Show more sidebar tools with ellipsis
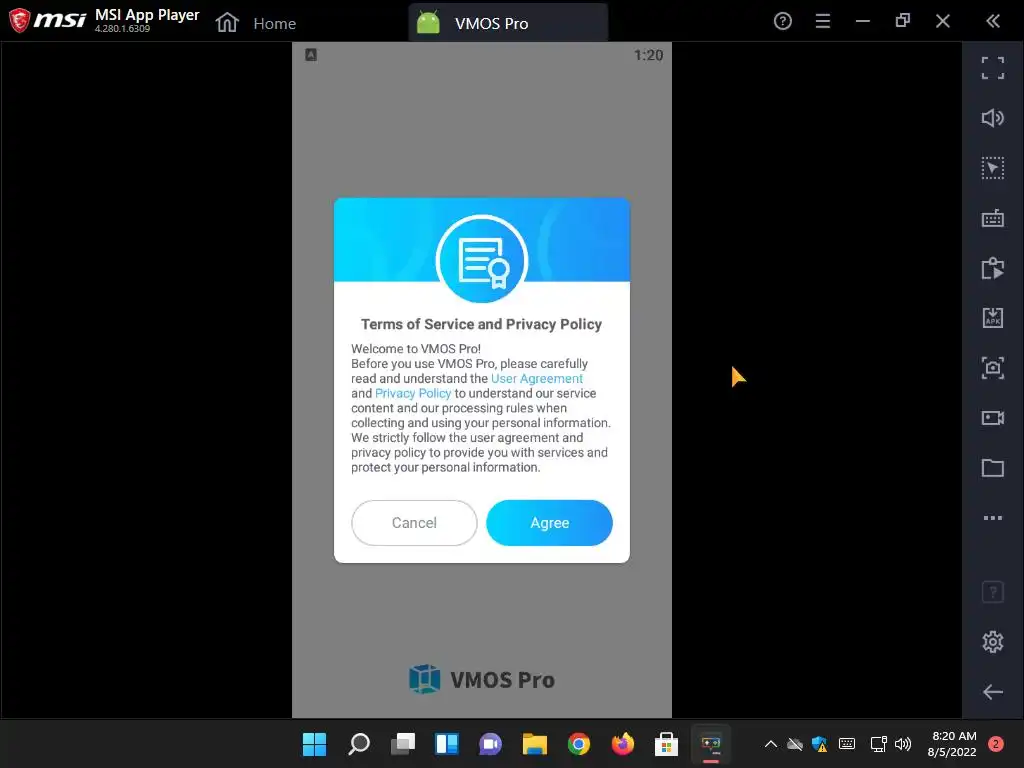 point(993,518)
